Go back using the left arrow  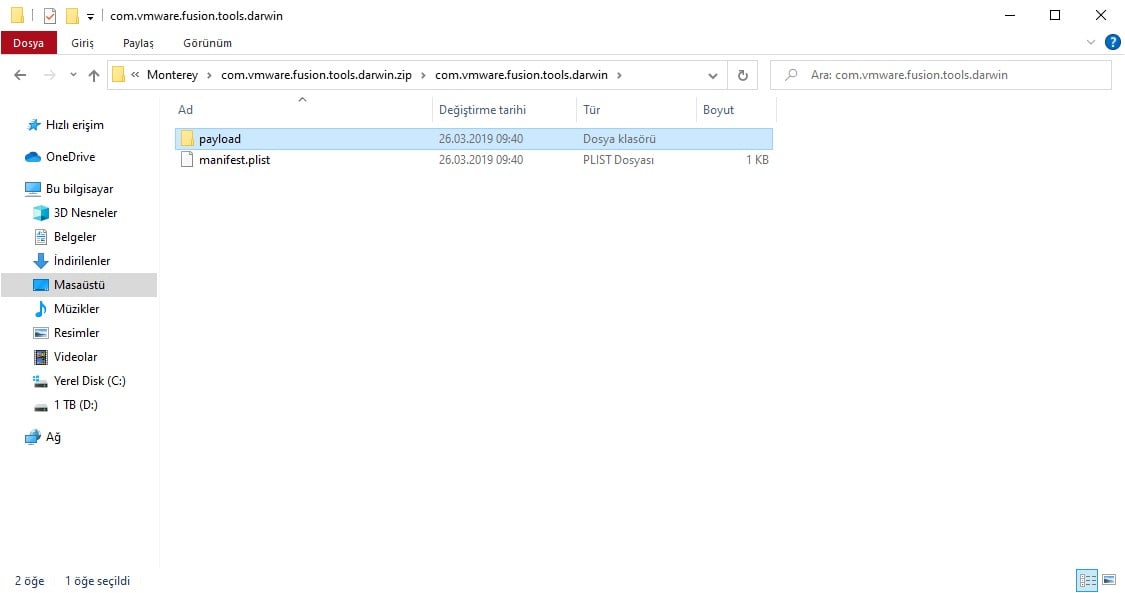click(x=20, y=75)
